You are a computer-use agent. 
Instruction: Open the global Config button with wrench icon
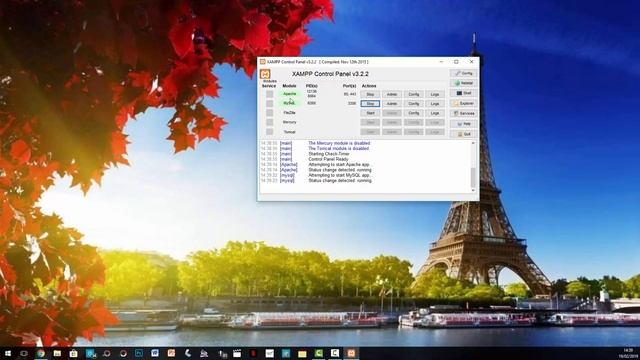point(464,73)
